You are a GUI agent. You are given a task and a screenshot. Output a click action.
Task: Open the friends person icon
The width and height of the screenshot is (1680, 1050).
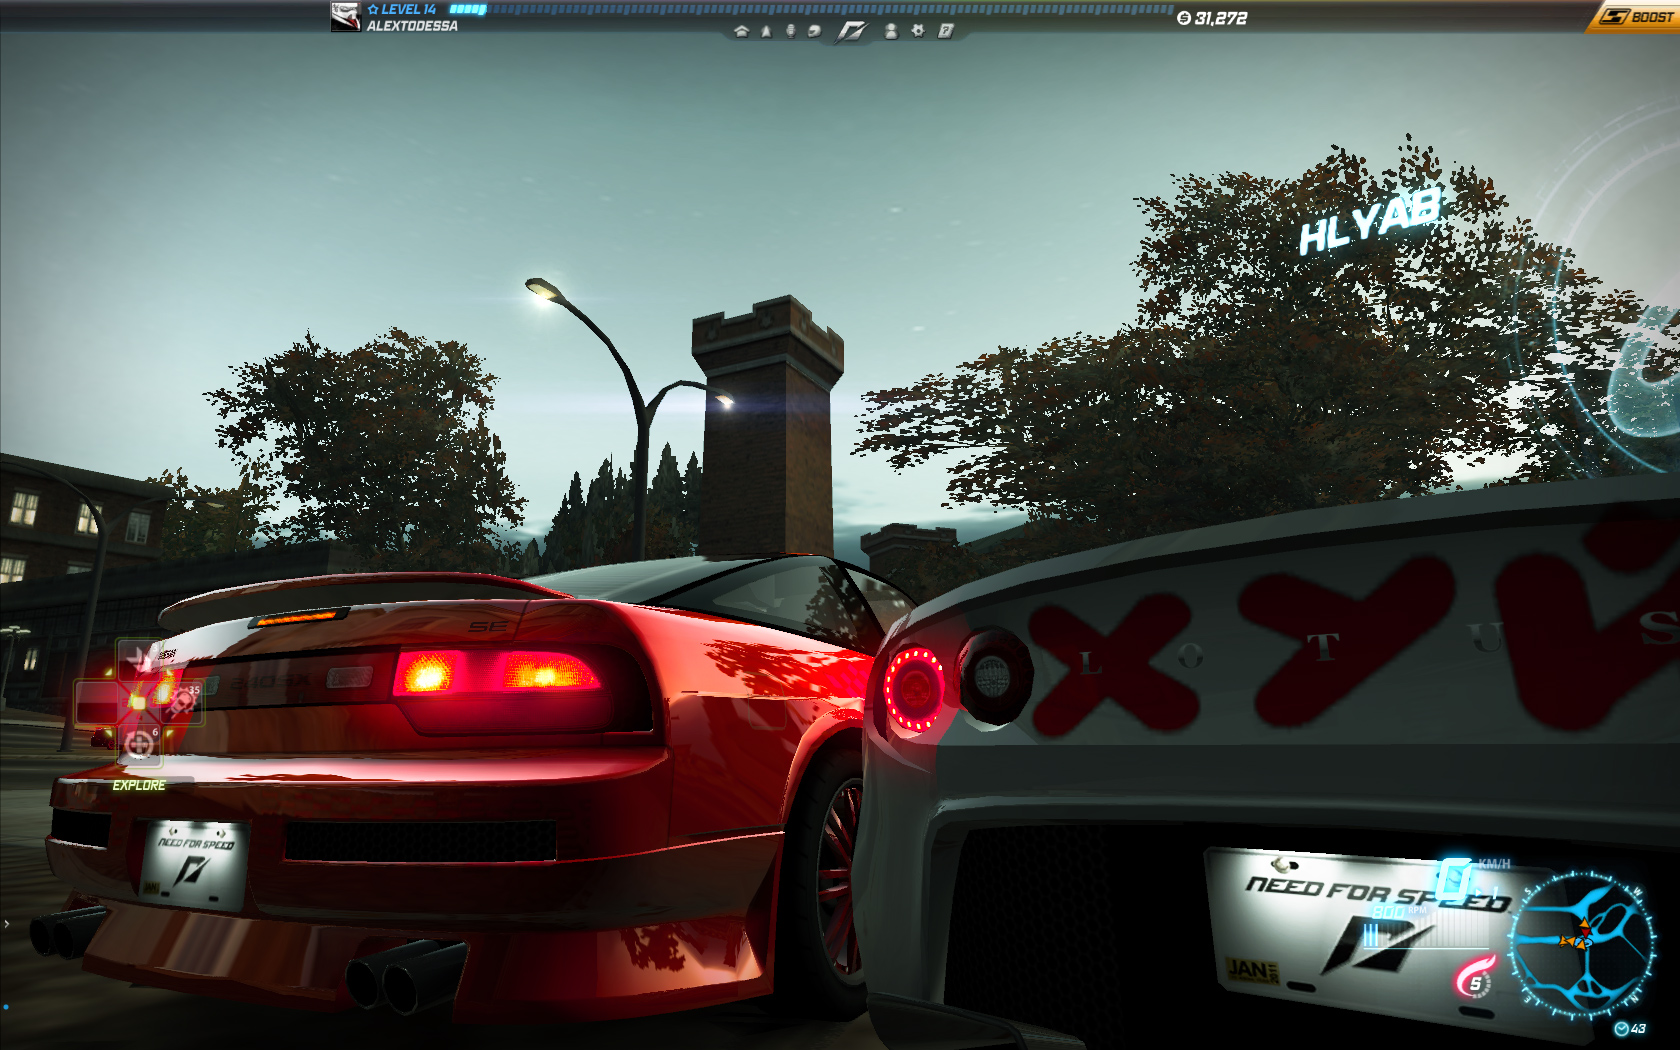coord(891,31)
